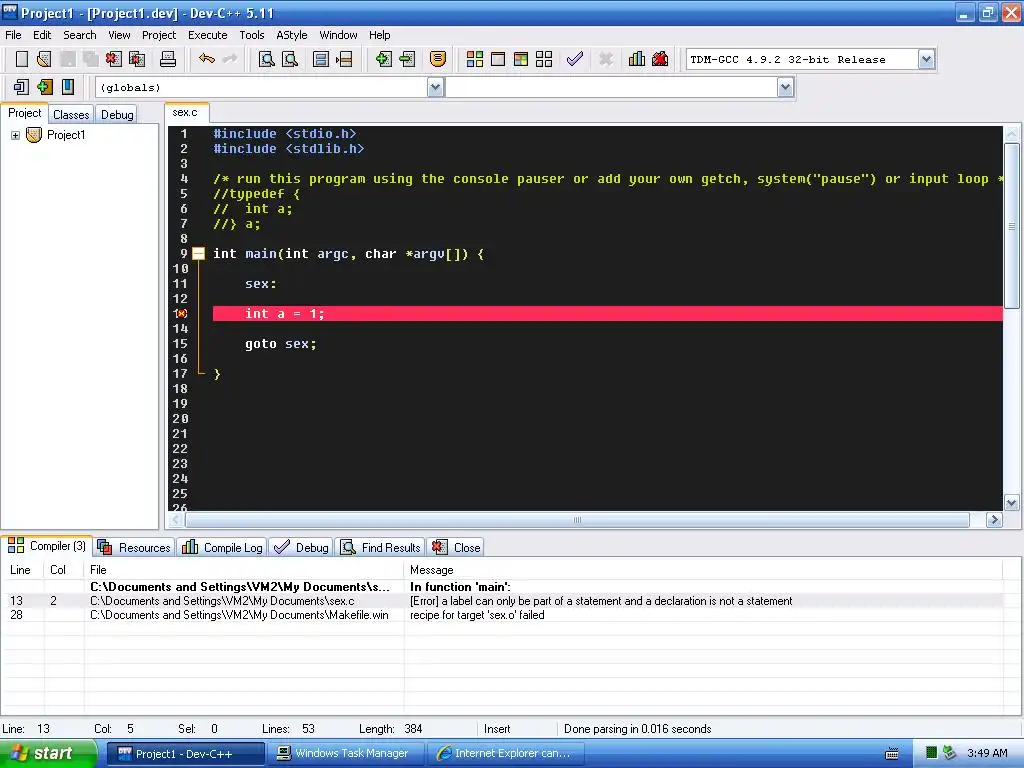Click the File column header
The height and width of the screenshot is (768, 1024).
coord(244,570)
